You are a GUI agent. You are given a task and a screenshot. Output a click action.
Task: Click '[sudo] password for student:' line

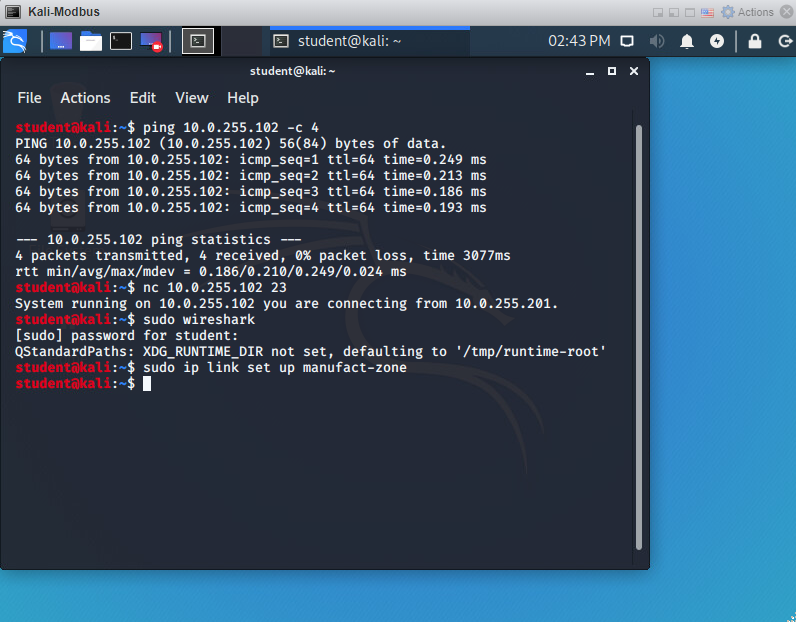(x=126, y=336)
